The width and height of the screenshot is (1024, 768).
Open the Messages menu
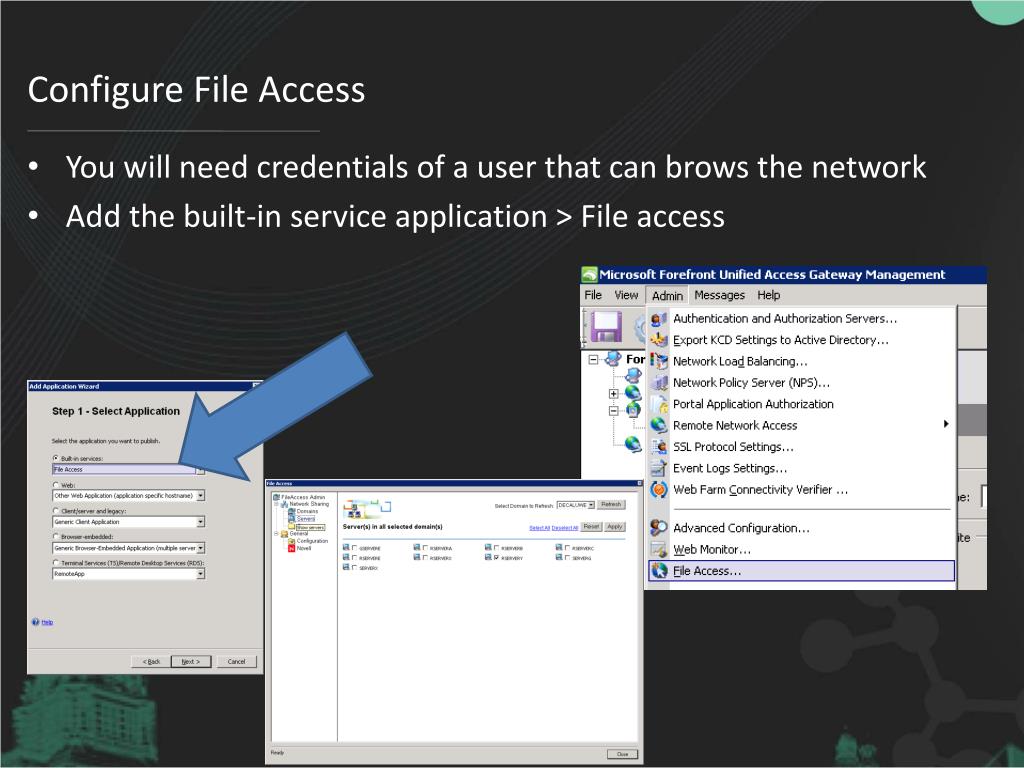pyautogui.click(x=720, y=295)
